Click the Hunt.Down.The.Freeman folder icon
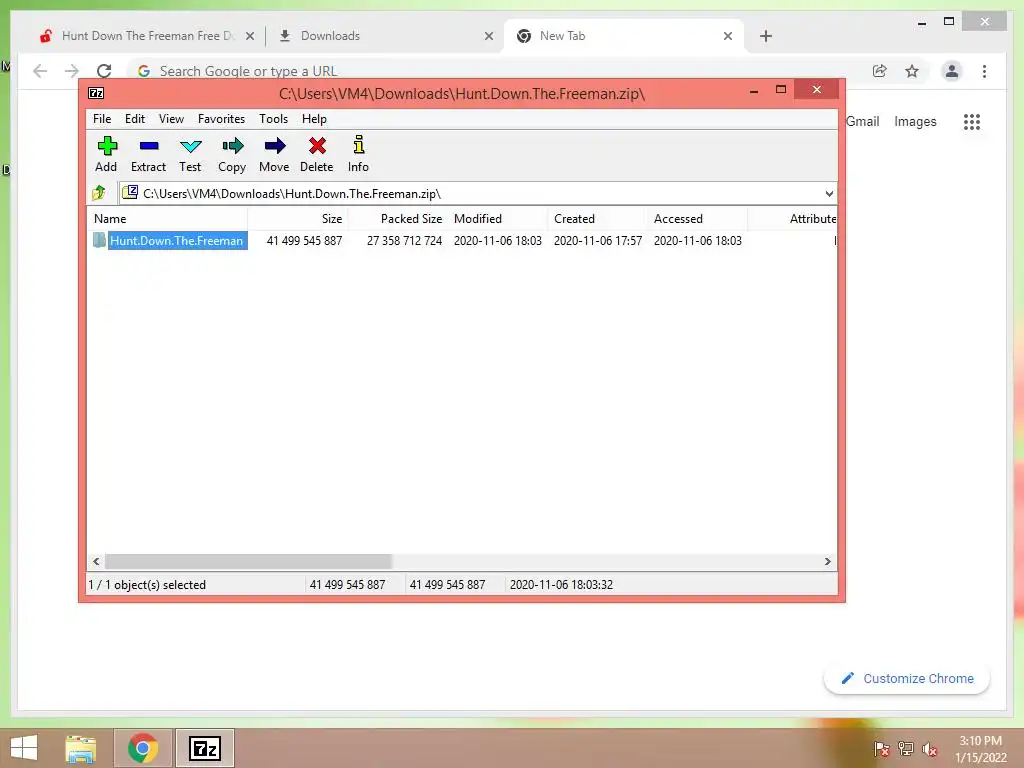 [x=99, y=240]
